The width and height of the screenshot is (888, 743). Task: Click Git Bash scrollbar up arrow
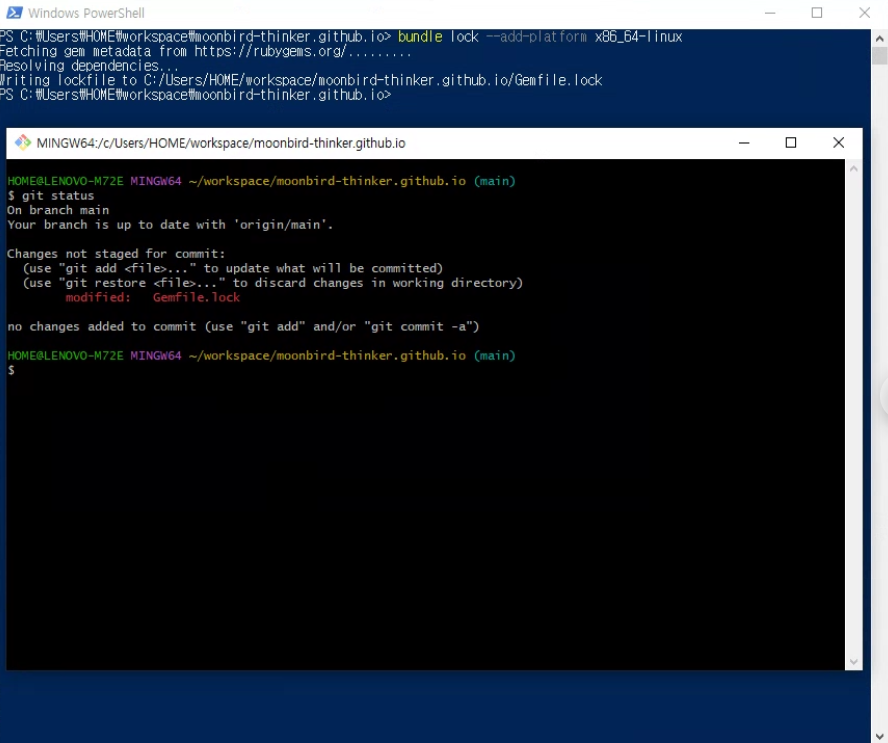tap(853, 169)
